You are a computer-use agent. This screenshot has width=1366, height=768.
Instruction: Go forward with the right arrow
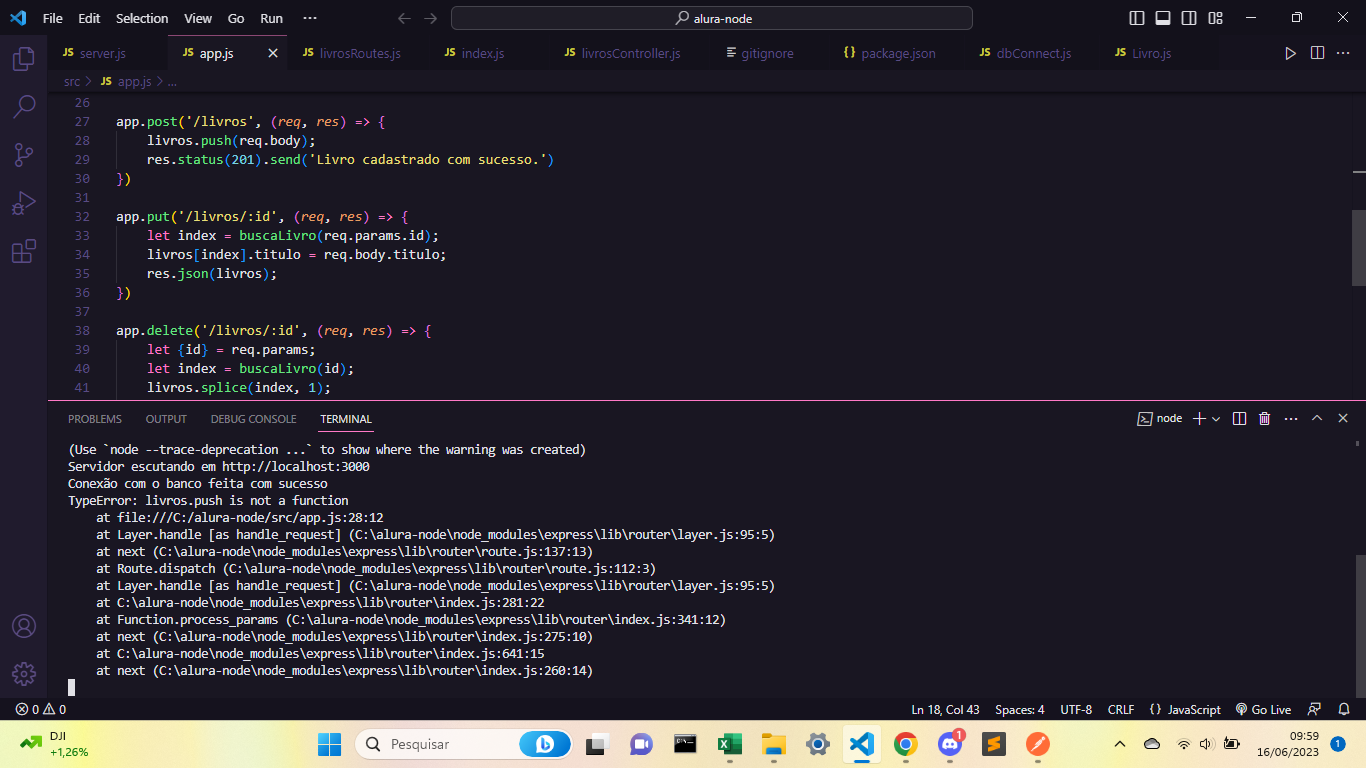[431, 18]
